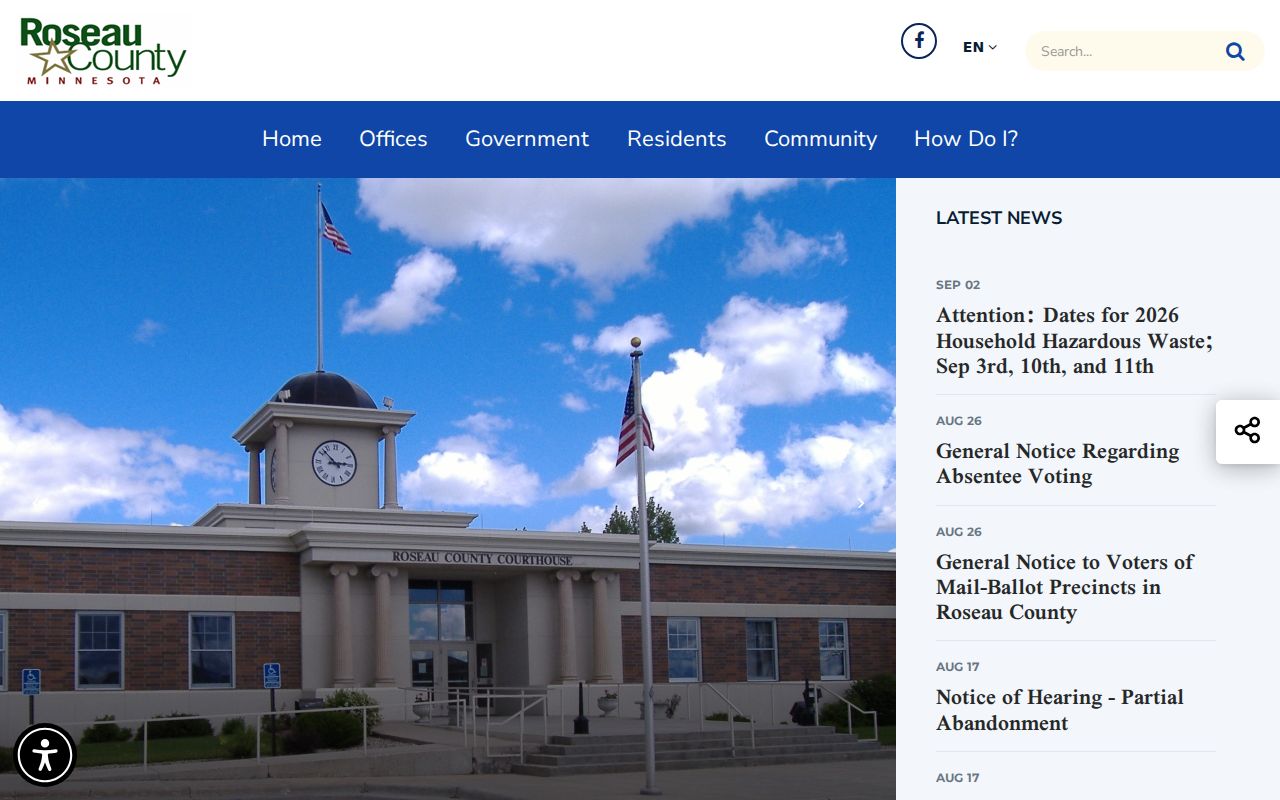Focus the Search input field
This screenshot has width=1280, height=800.
tap(1125, 51)
